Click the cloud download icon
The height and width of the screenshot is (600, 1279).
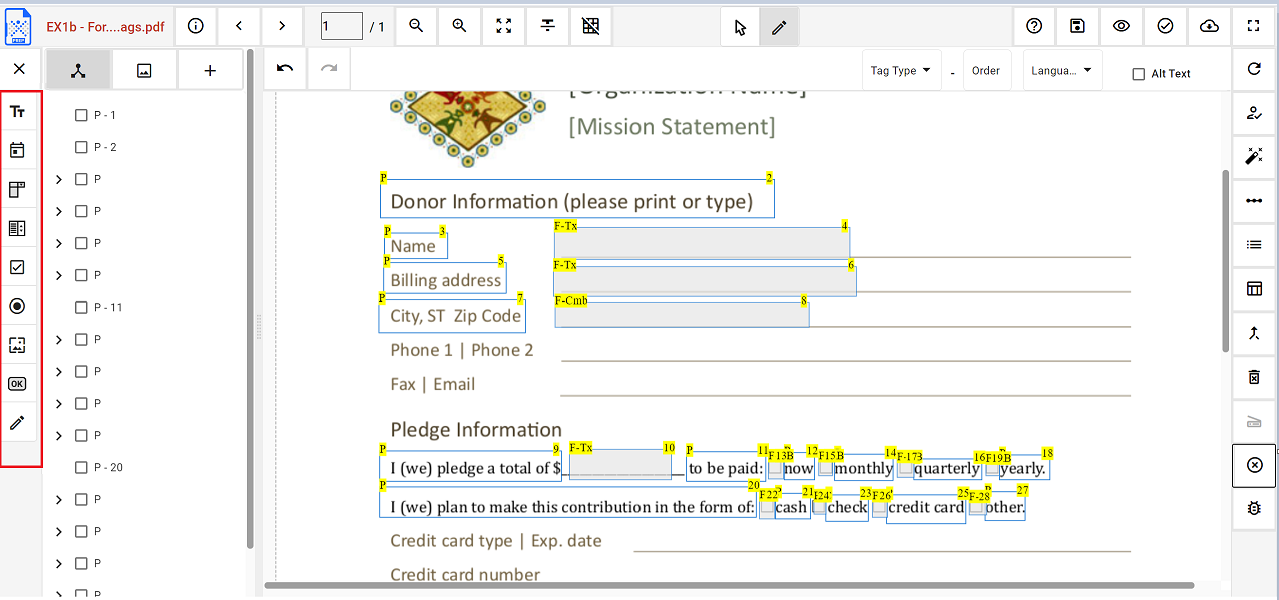pyautogui.click(x=1209, y=26)
